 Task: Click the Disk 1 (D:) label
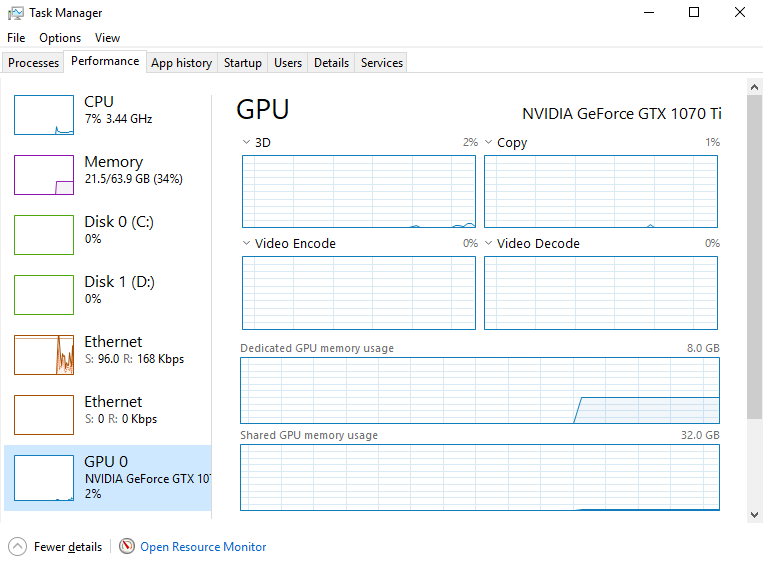[x=119, y=281]
